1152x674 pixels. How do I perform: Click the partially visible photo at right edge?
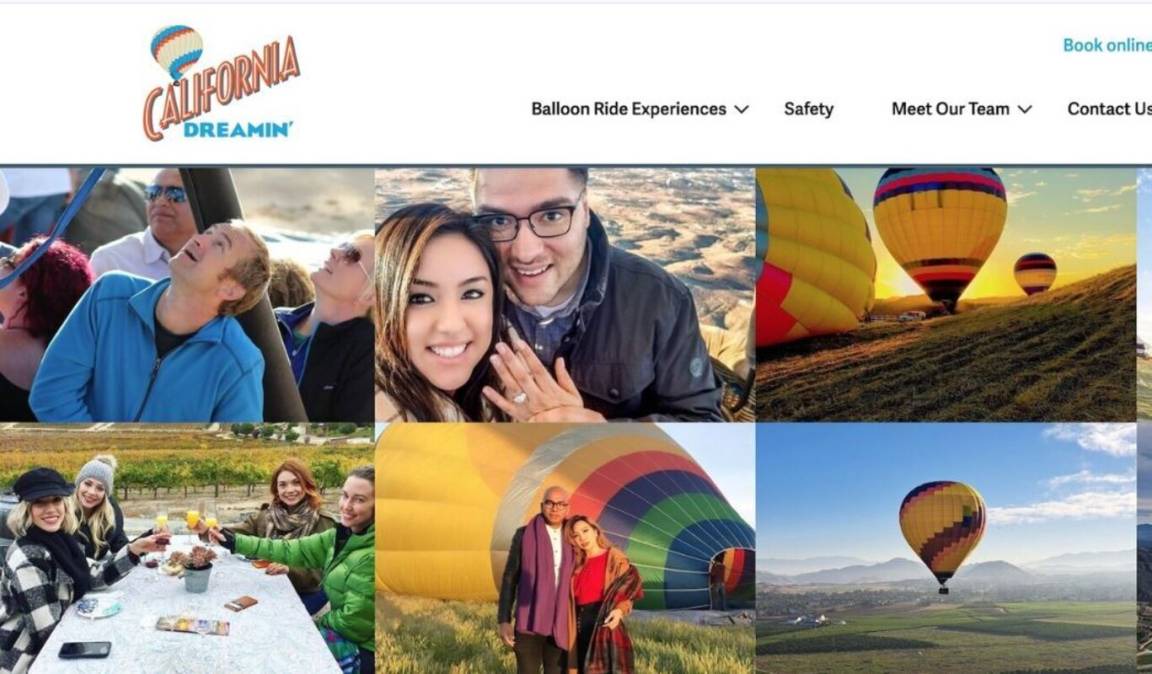(x=1145, y=421)
